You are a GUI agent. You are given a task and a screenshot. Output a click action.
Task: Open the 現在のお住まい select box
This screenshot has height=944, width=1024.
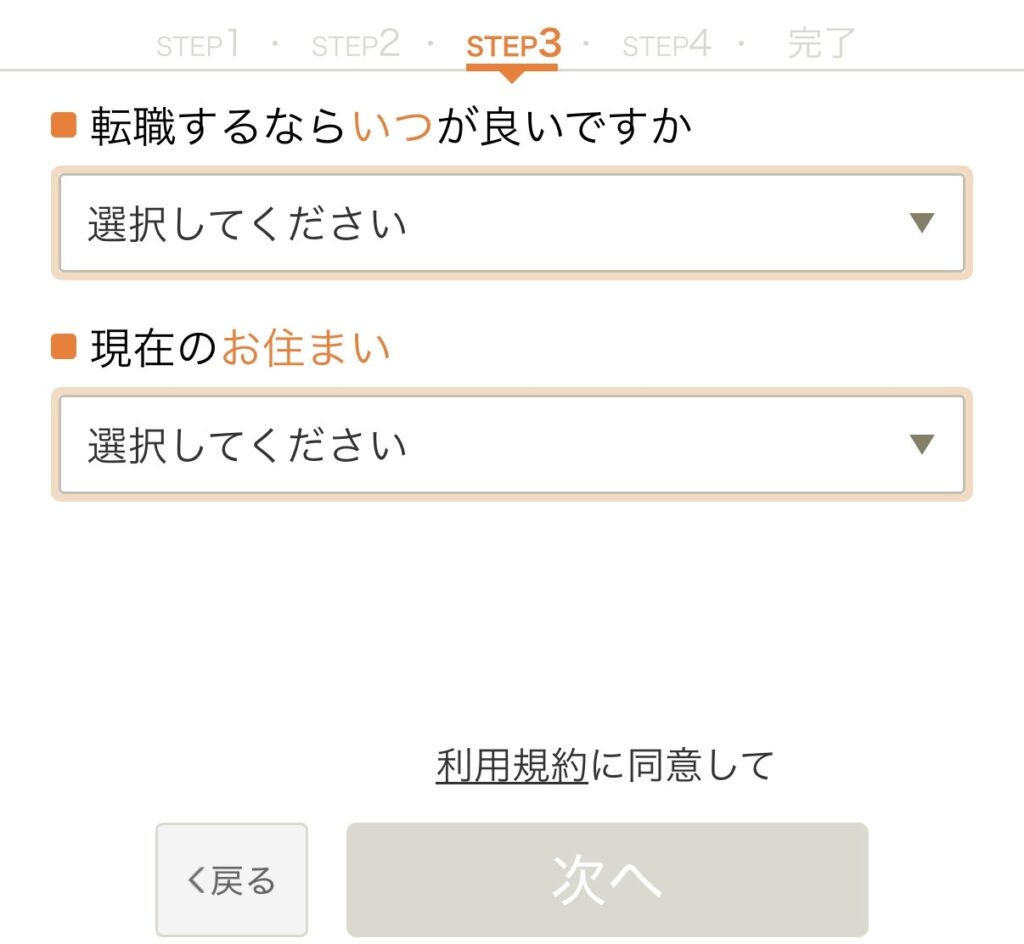511,444
